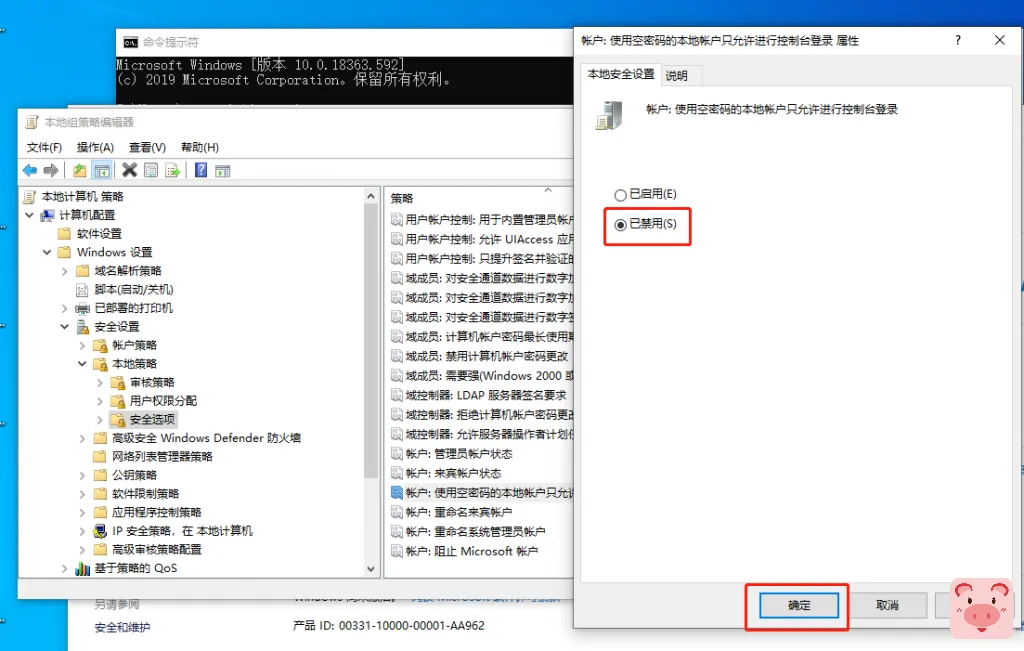This screenshot has width=1024, height=651.
Task: Expand the 帐户策略 node
Action: pyautogui.click(x=82, y=345)
